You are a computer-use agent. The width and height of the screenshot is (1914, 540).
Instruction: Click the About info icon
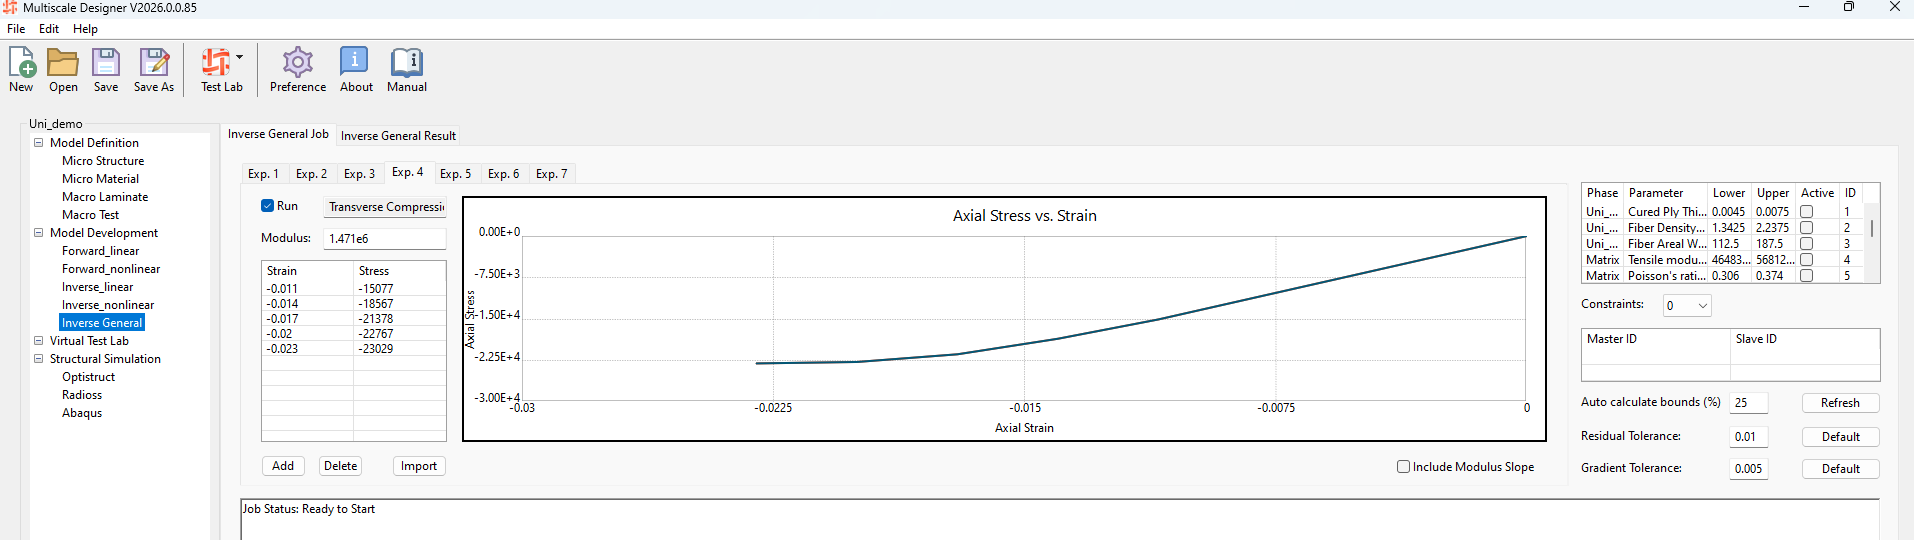[355, 64]
